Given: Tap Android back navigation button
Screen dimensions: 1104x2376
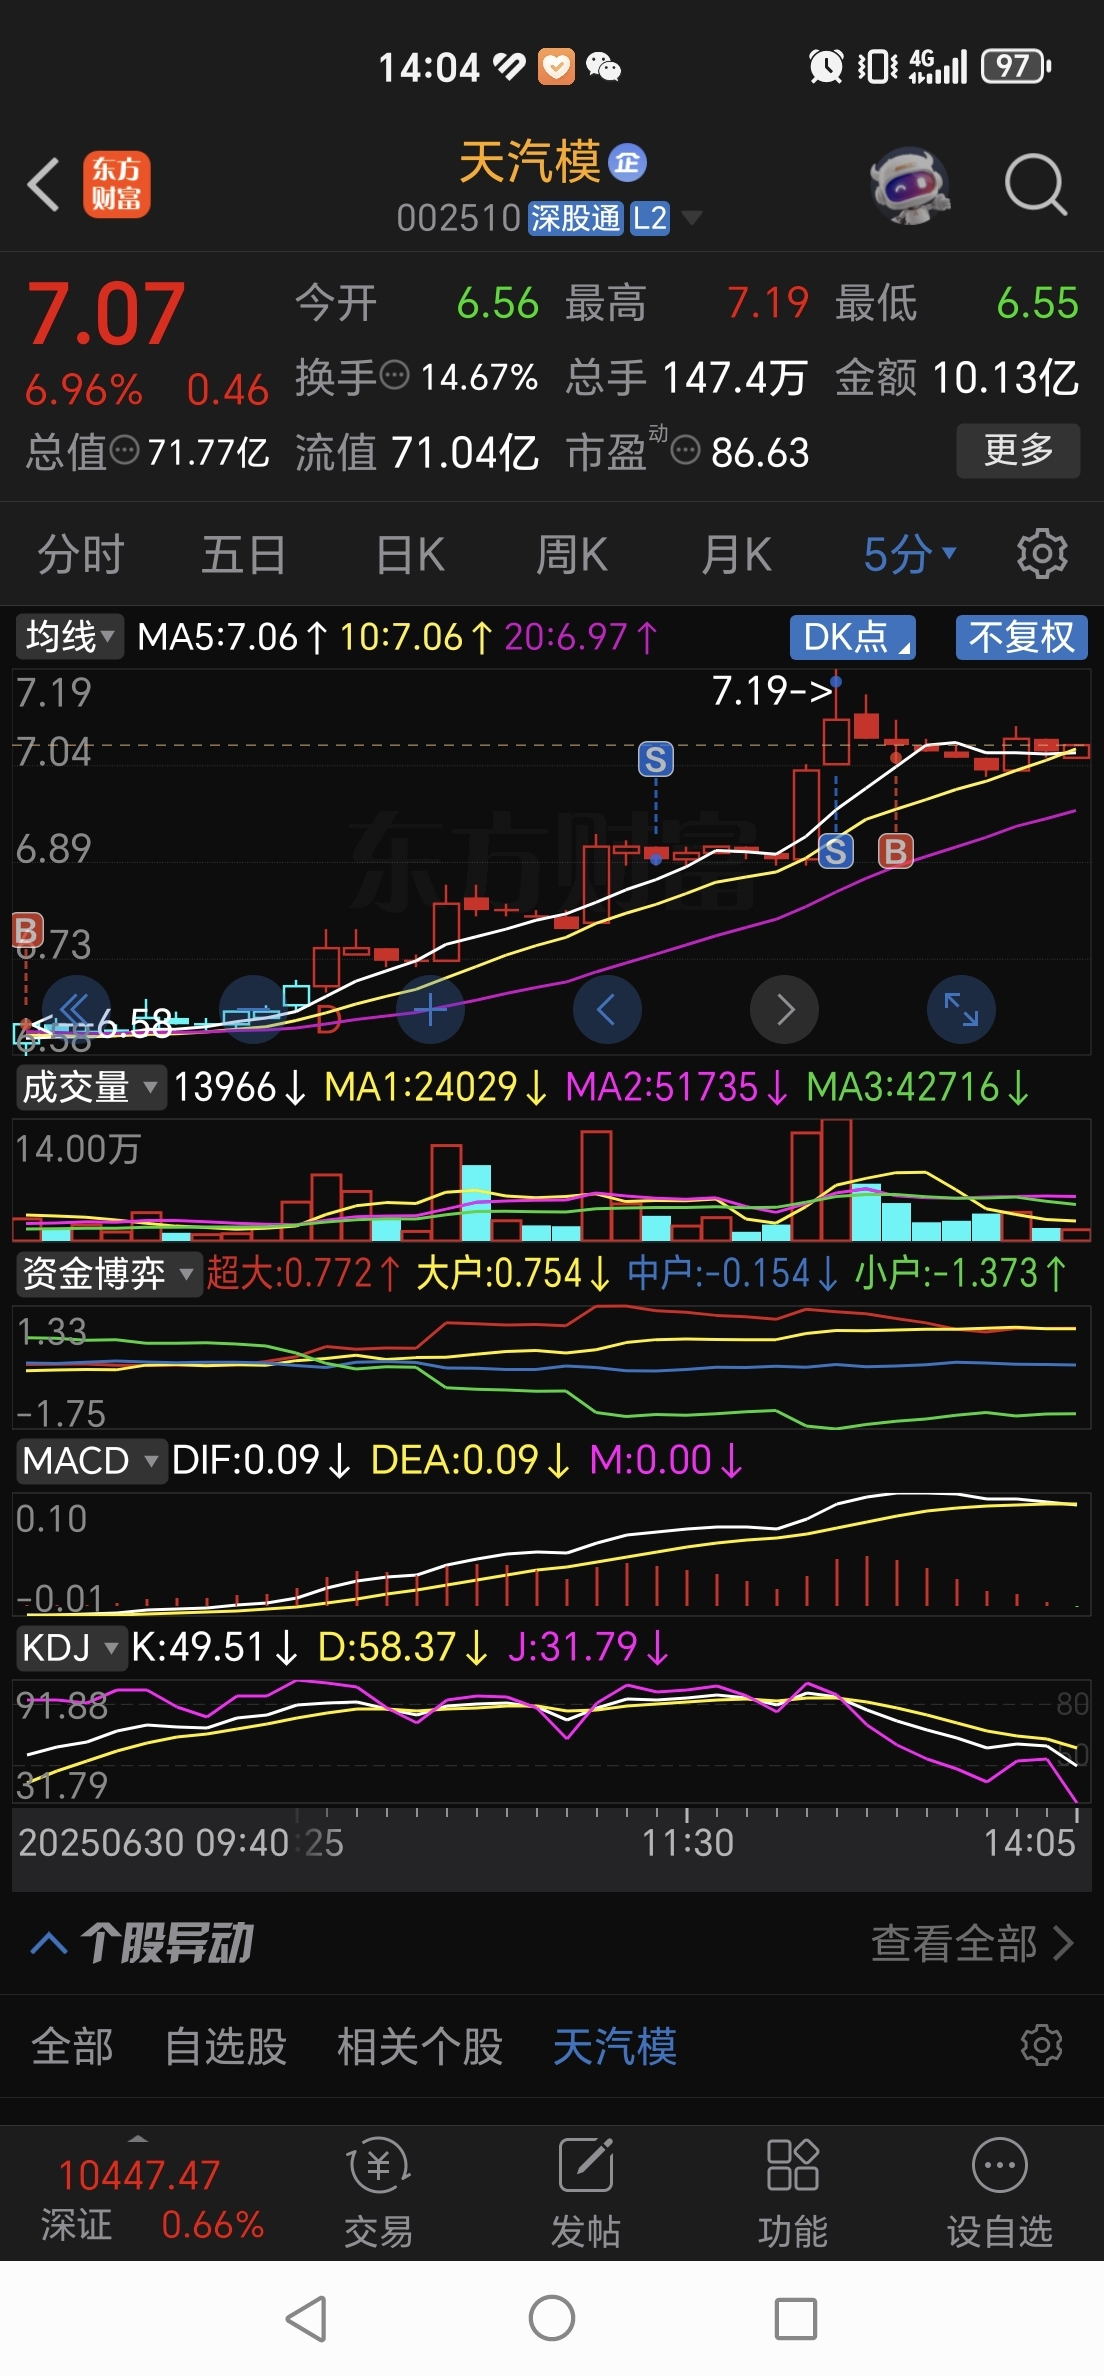Looking at the screenshot, I should (x=307, y=2318).
